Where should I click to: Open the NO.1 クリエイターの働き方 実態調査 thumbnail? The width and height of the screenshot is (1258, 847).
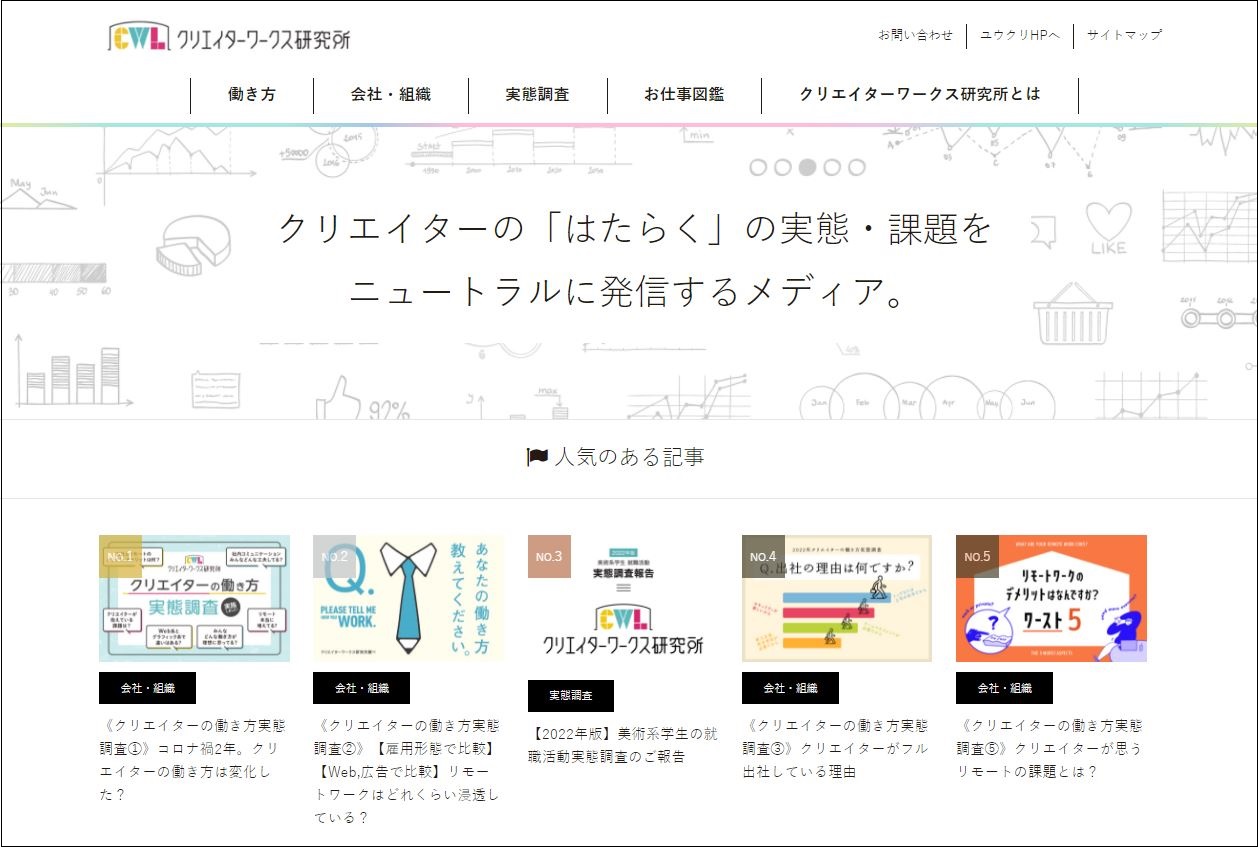[x=194, y=598]
